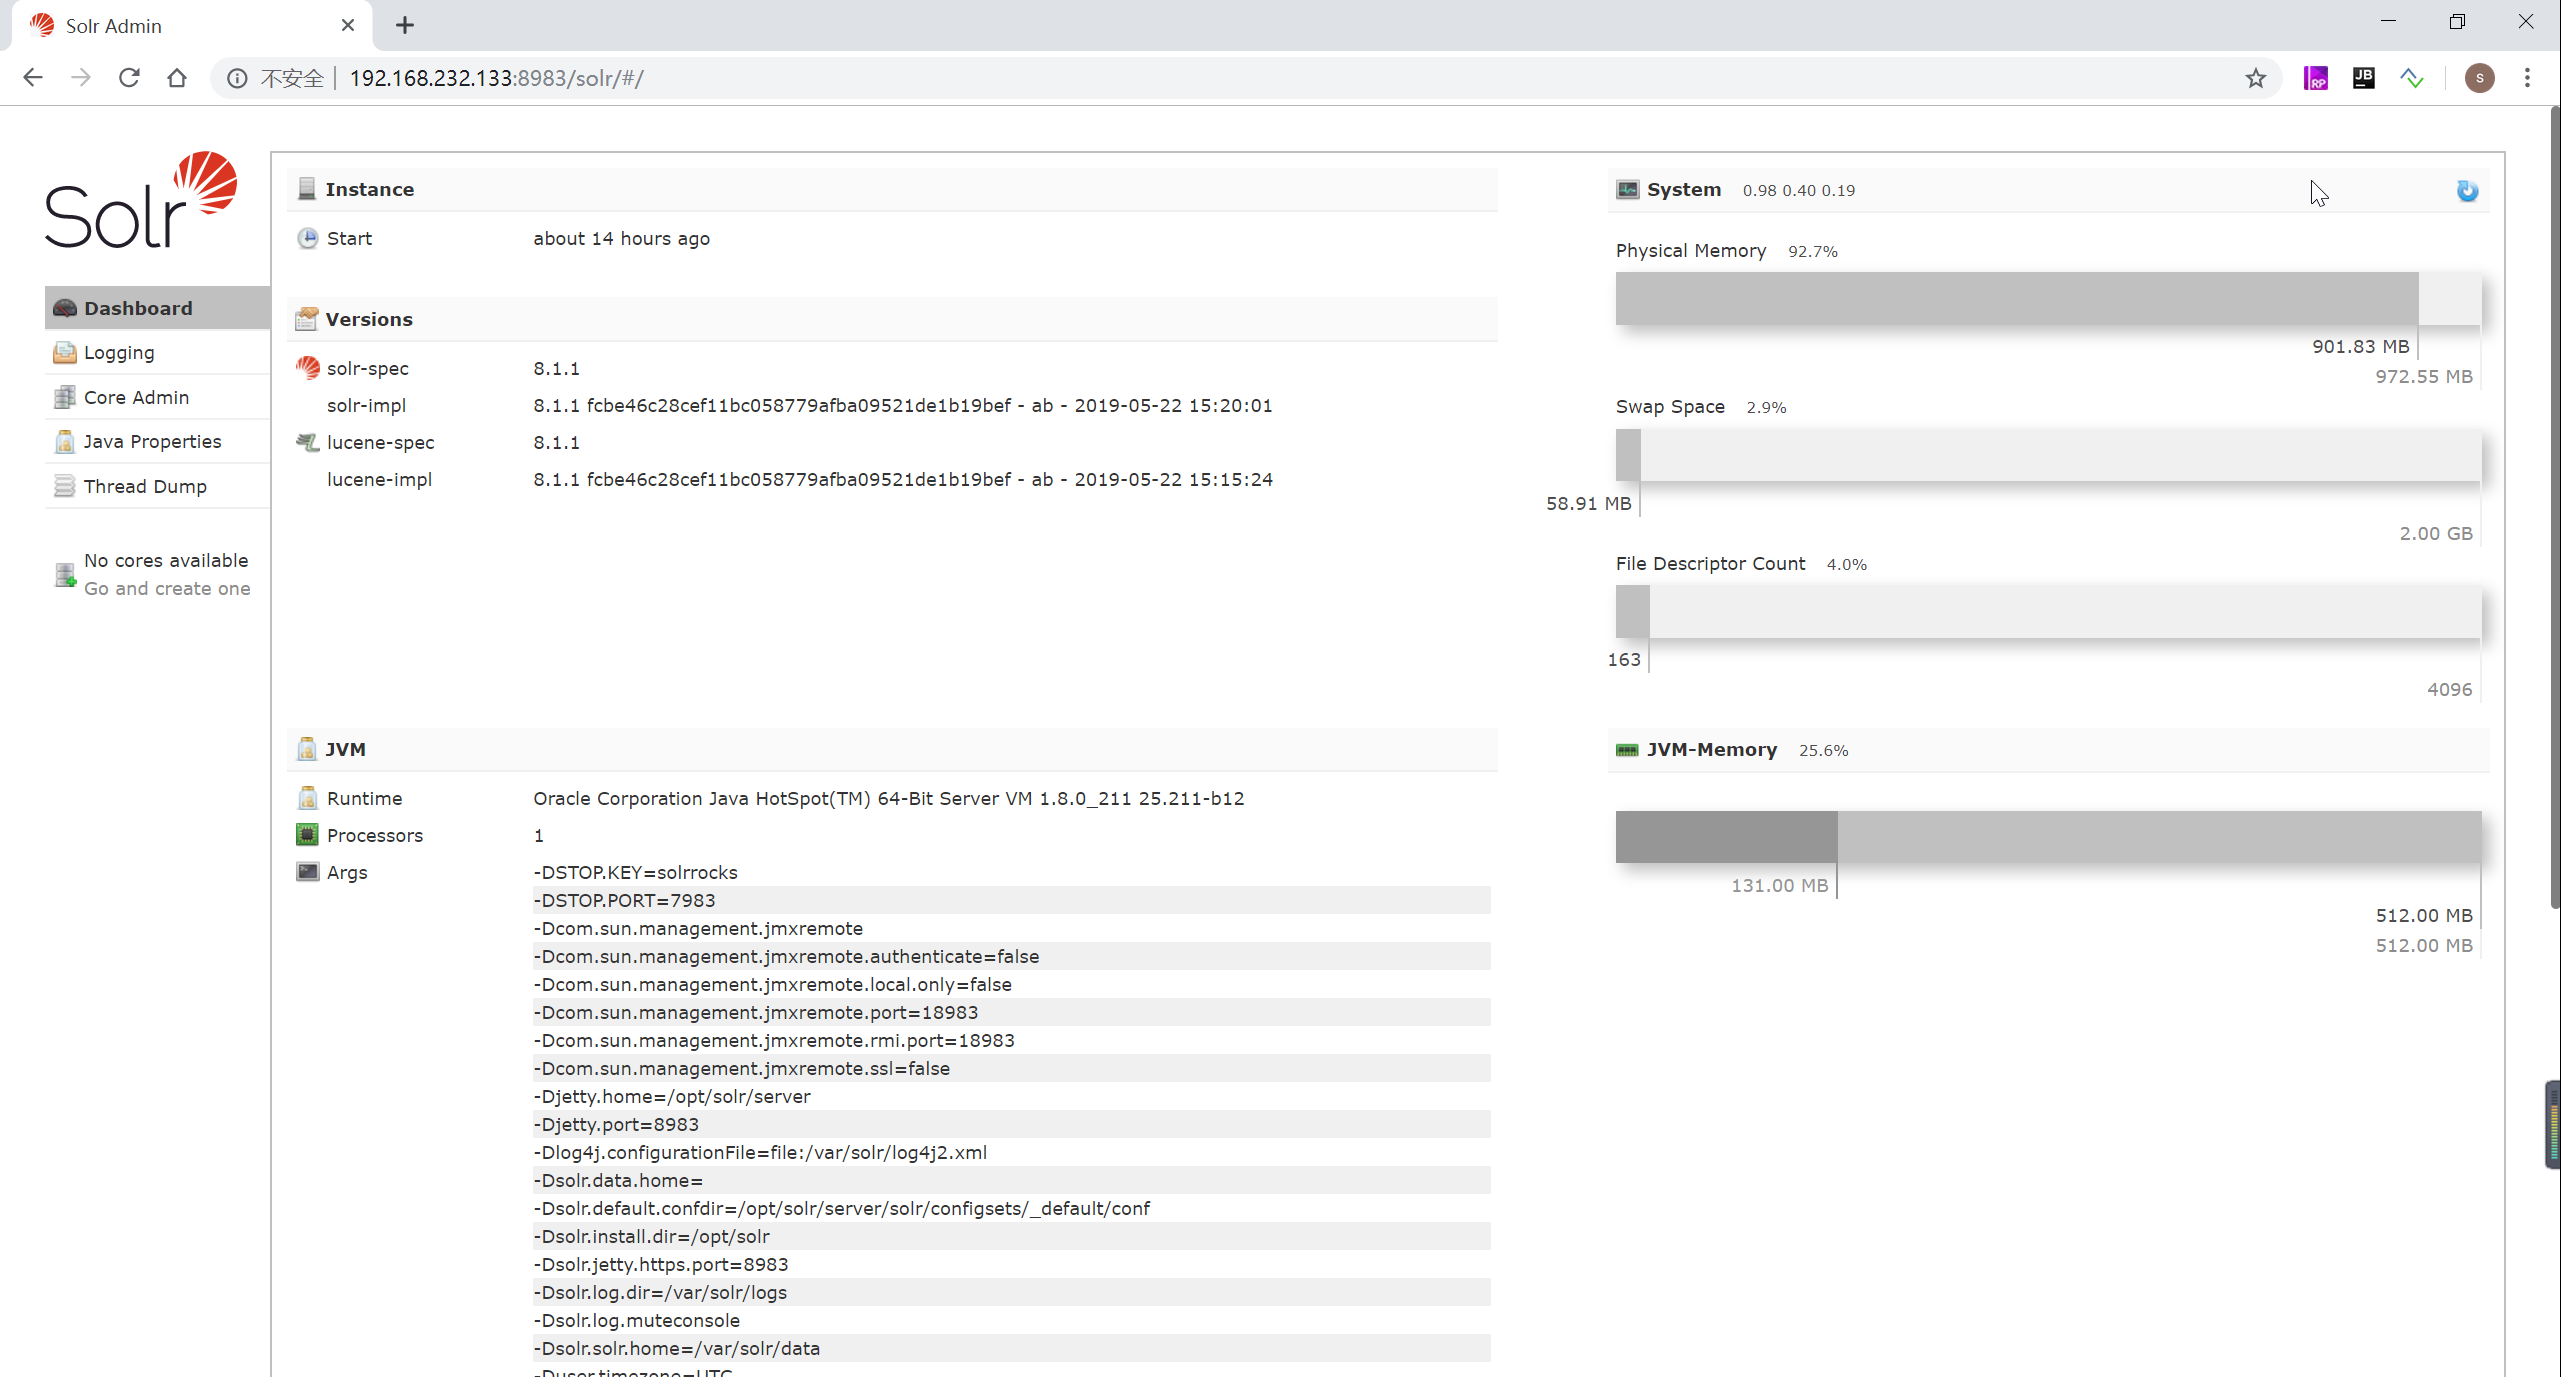Click the Java Properties icon in sidebar
Screen dimensions: 2561x1377
tap(65, 442)
